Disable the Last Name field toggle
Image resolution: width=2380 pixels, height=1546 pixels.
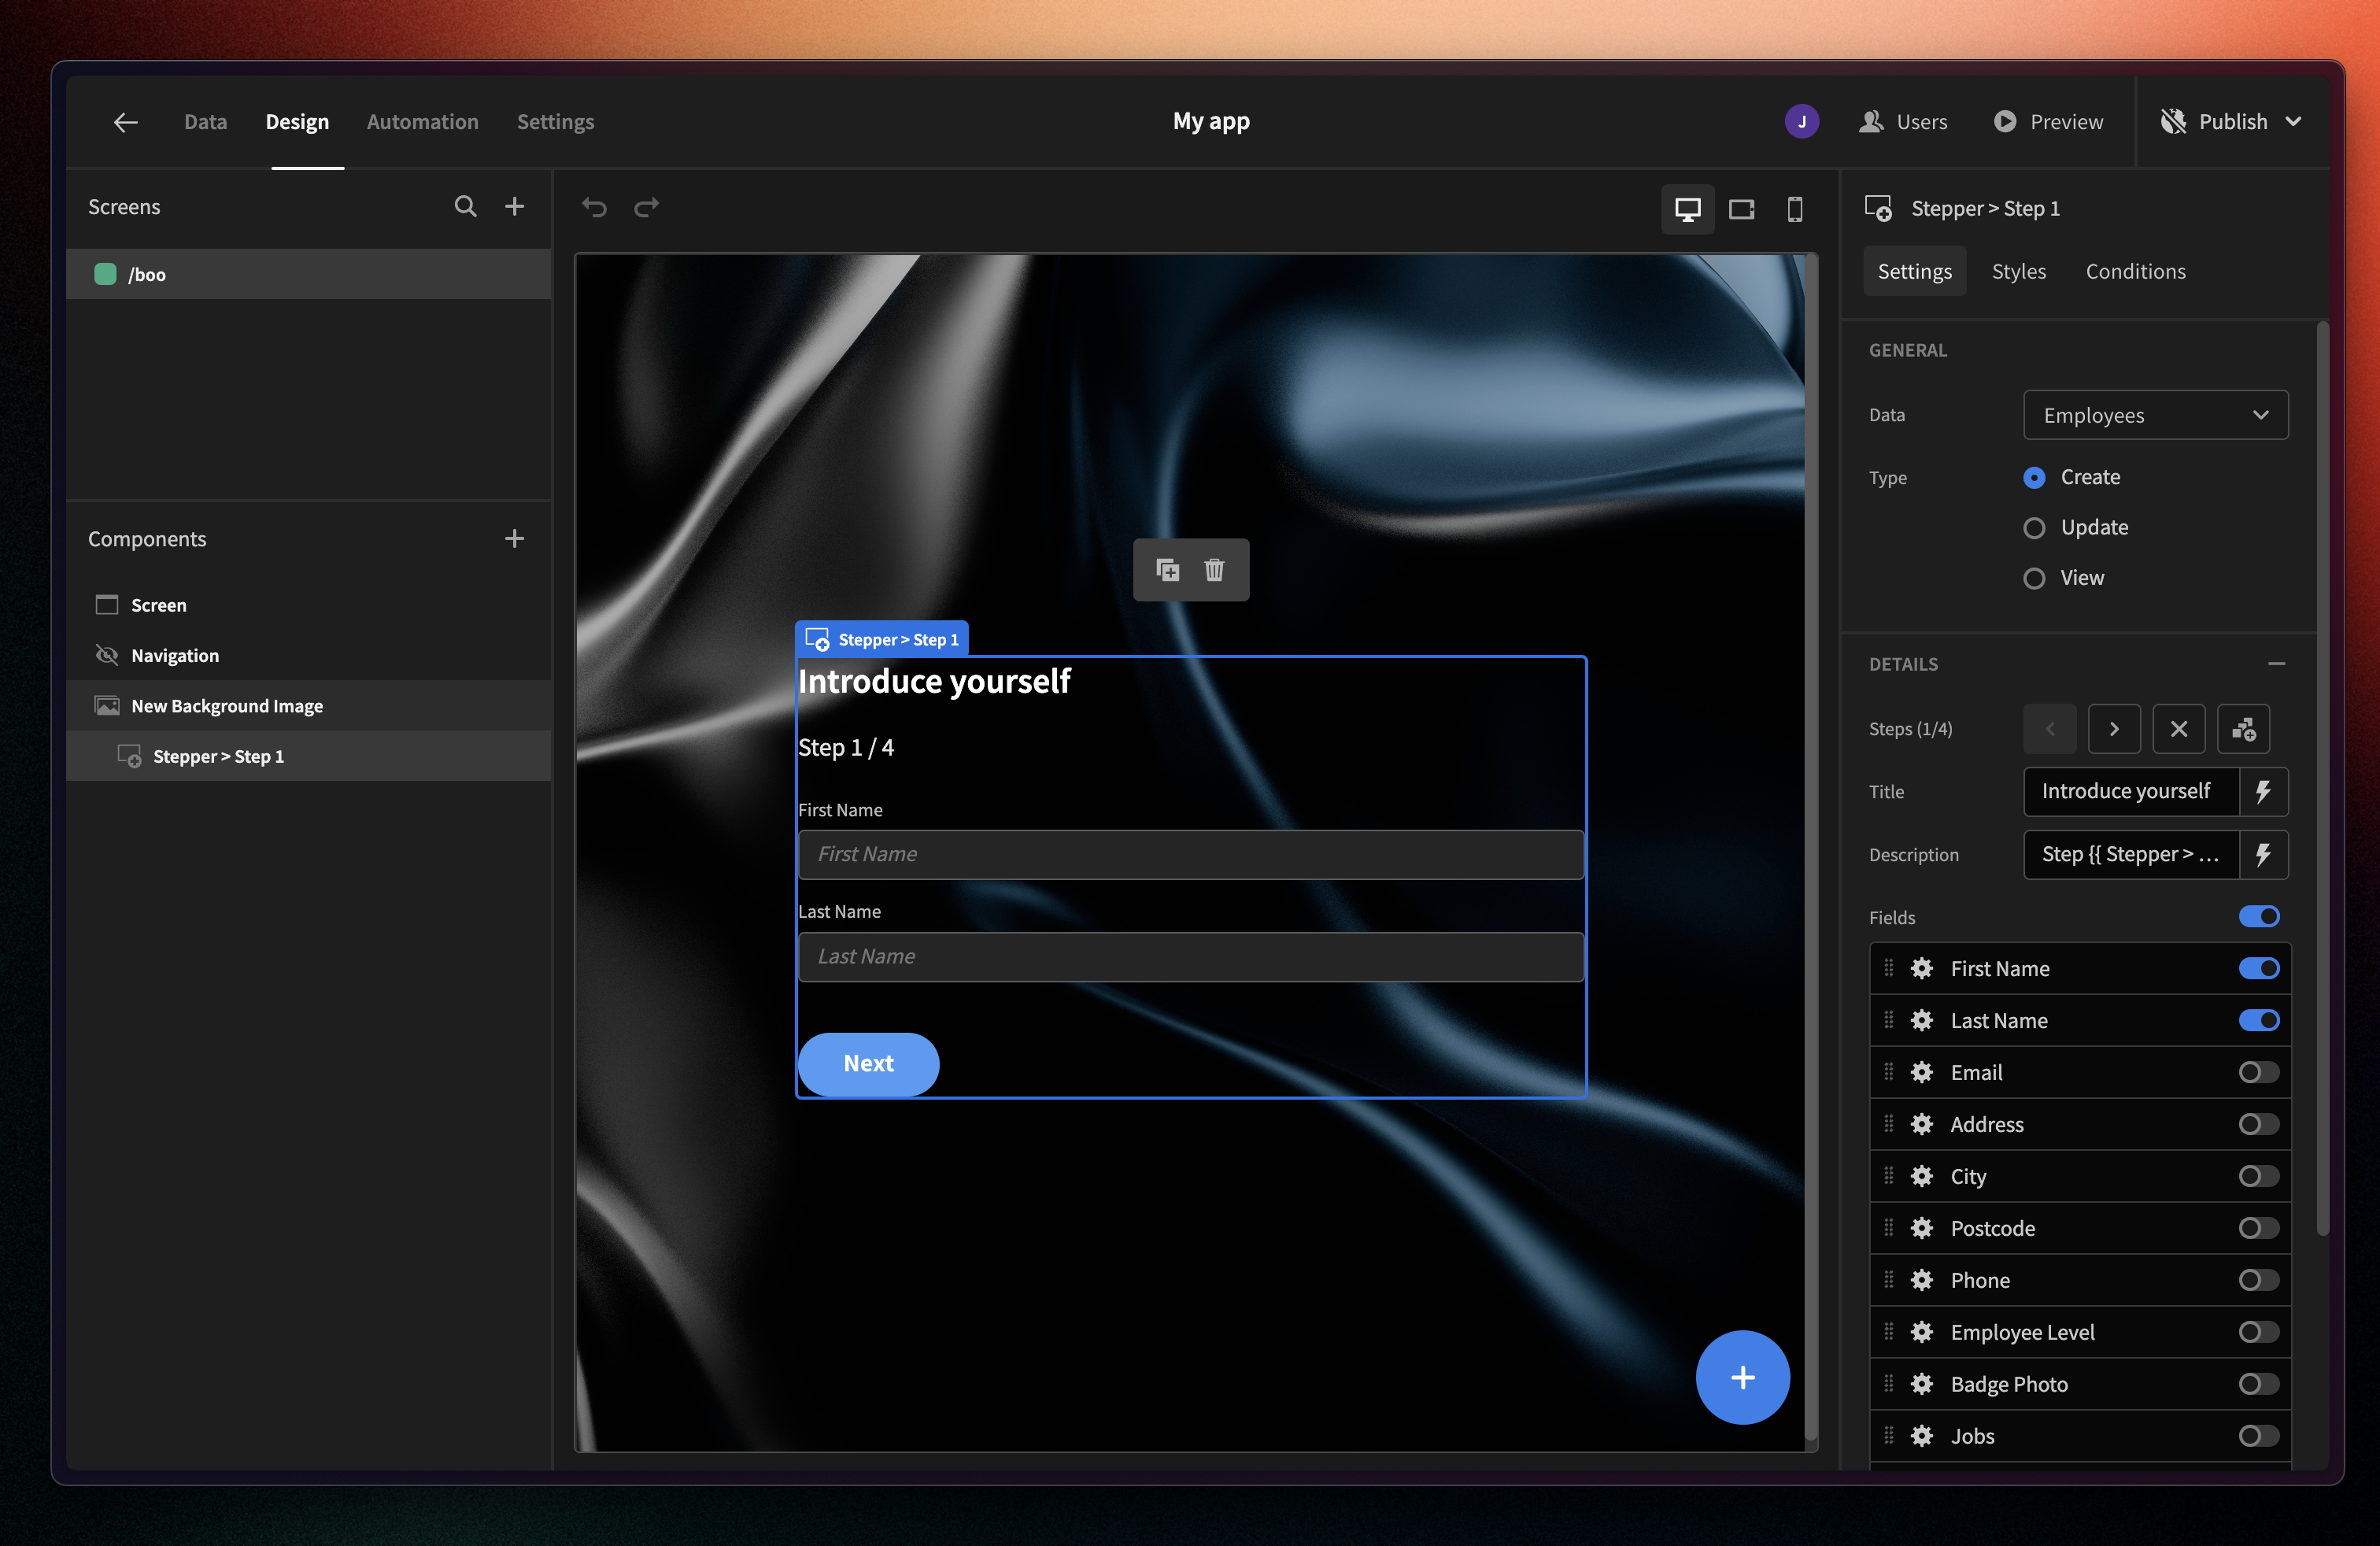pos(2258,1020)
